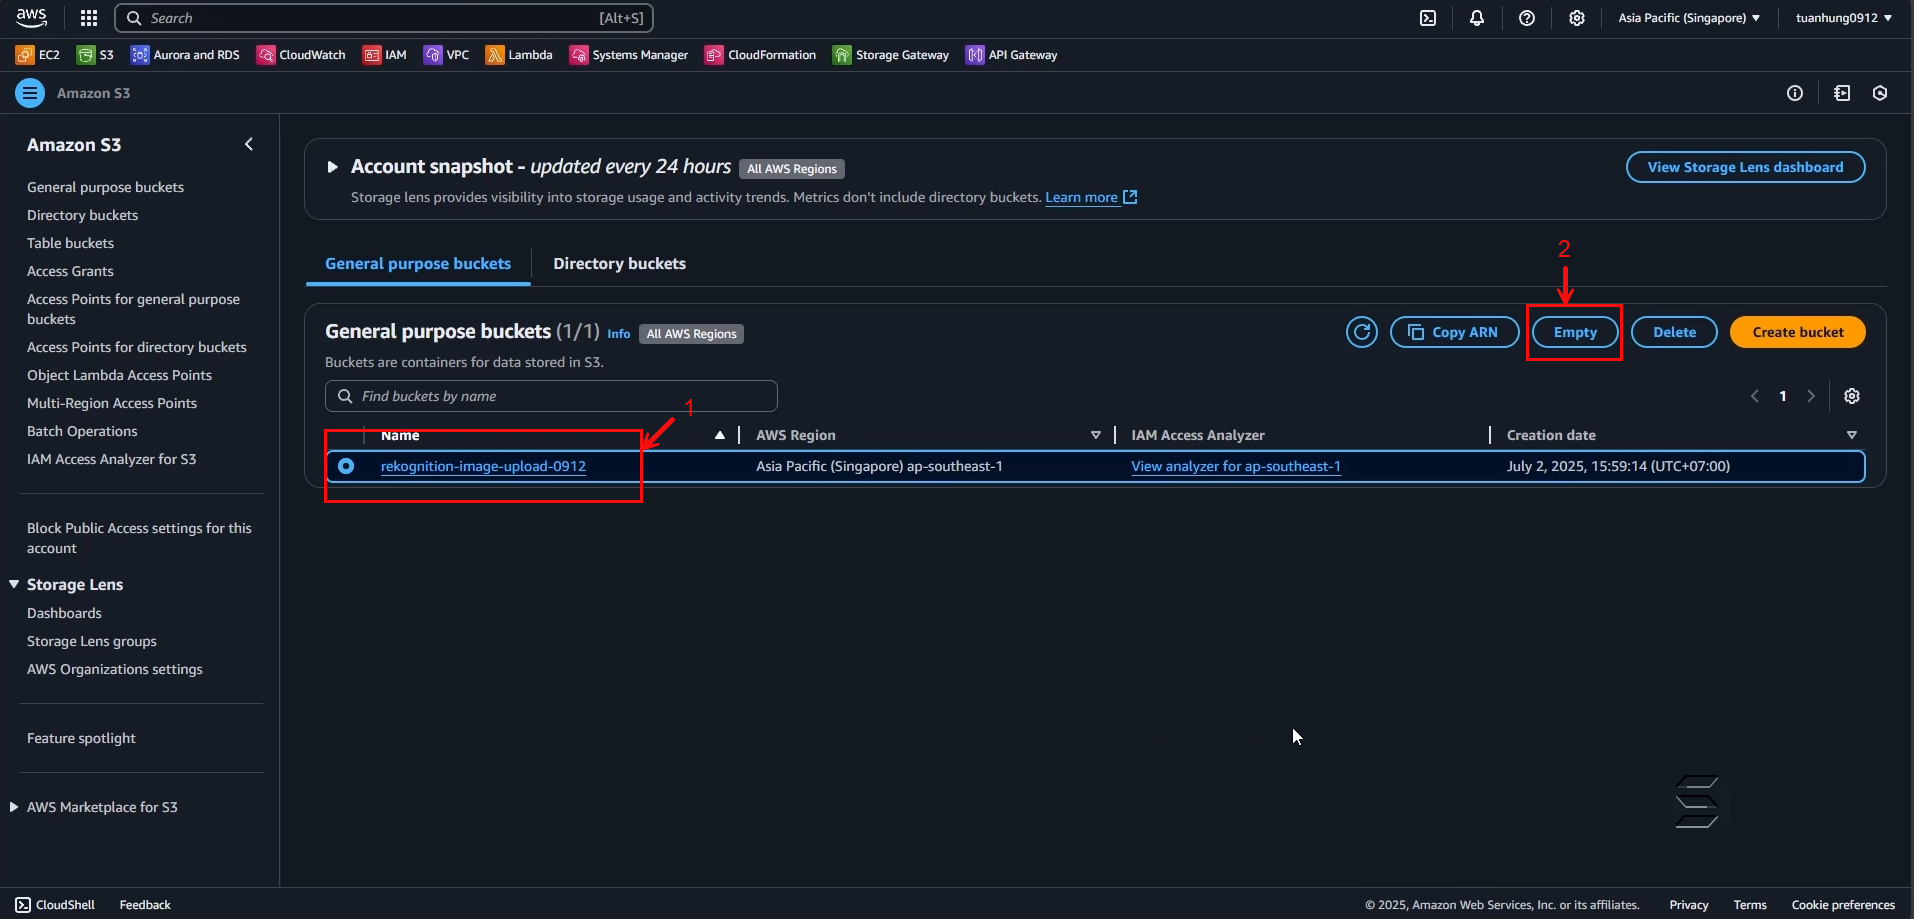Open the tuanhung0912 account menu
The width and height of the screenshot is (1914, 919).
pyautogui.click(x=1844, y=18)
